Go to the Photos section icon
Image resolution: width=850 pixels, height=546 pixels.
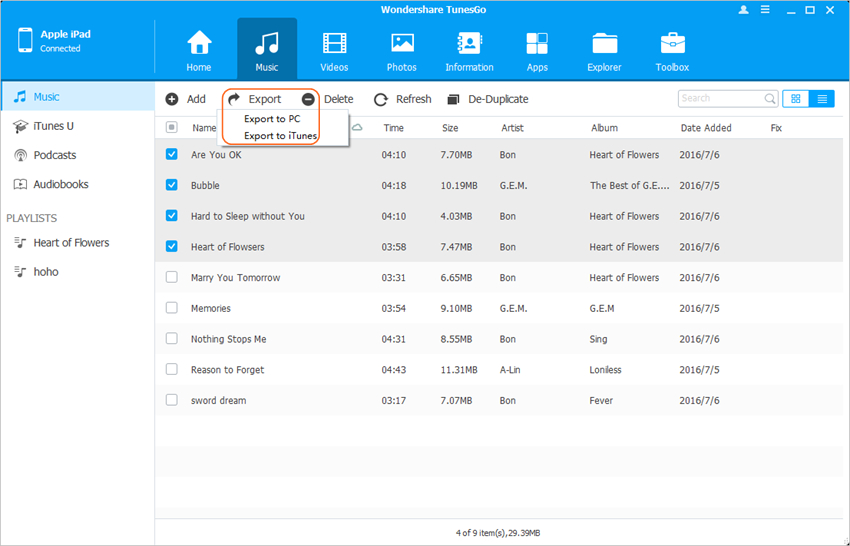tap(402, 44)
